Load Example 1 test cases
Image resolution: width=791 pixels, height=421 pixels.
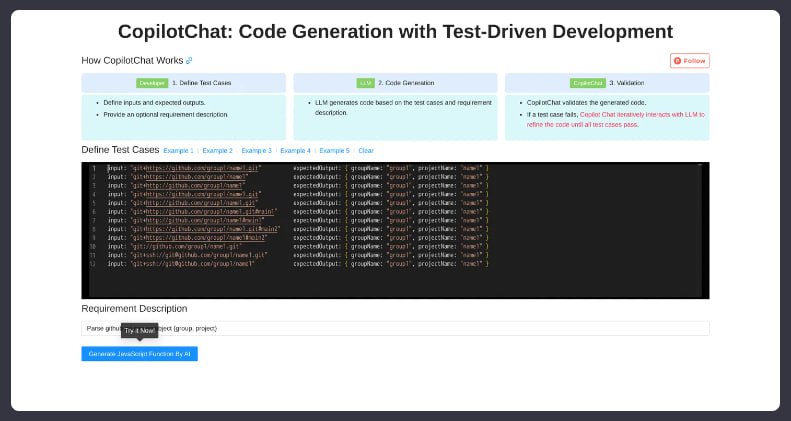179,151
